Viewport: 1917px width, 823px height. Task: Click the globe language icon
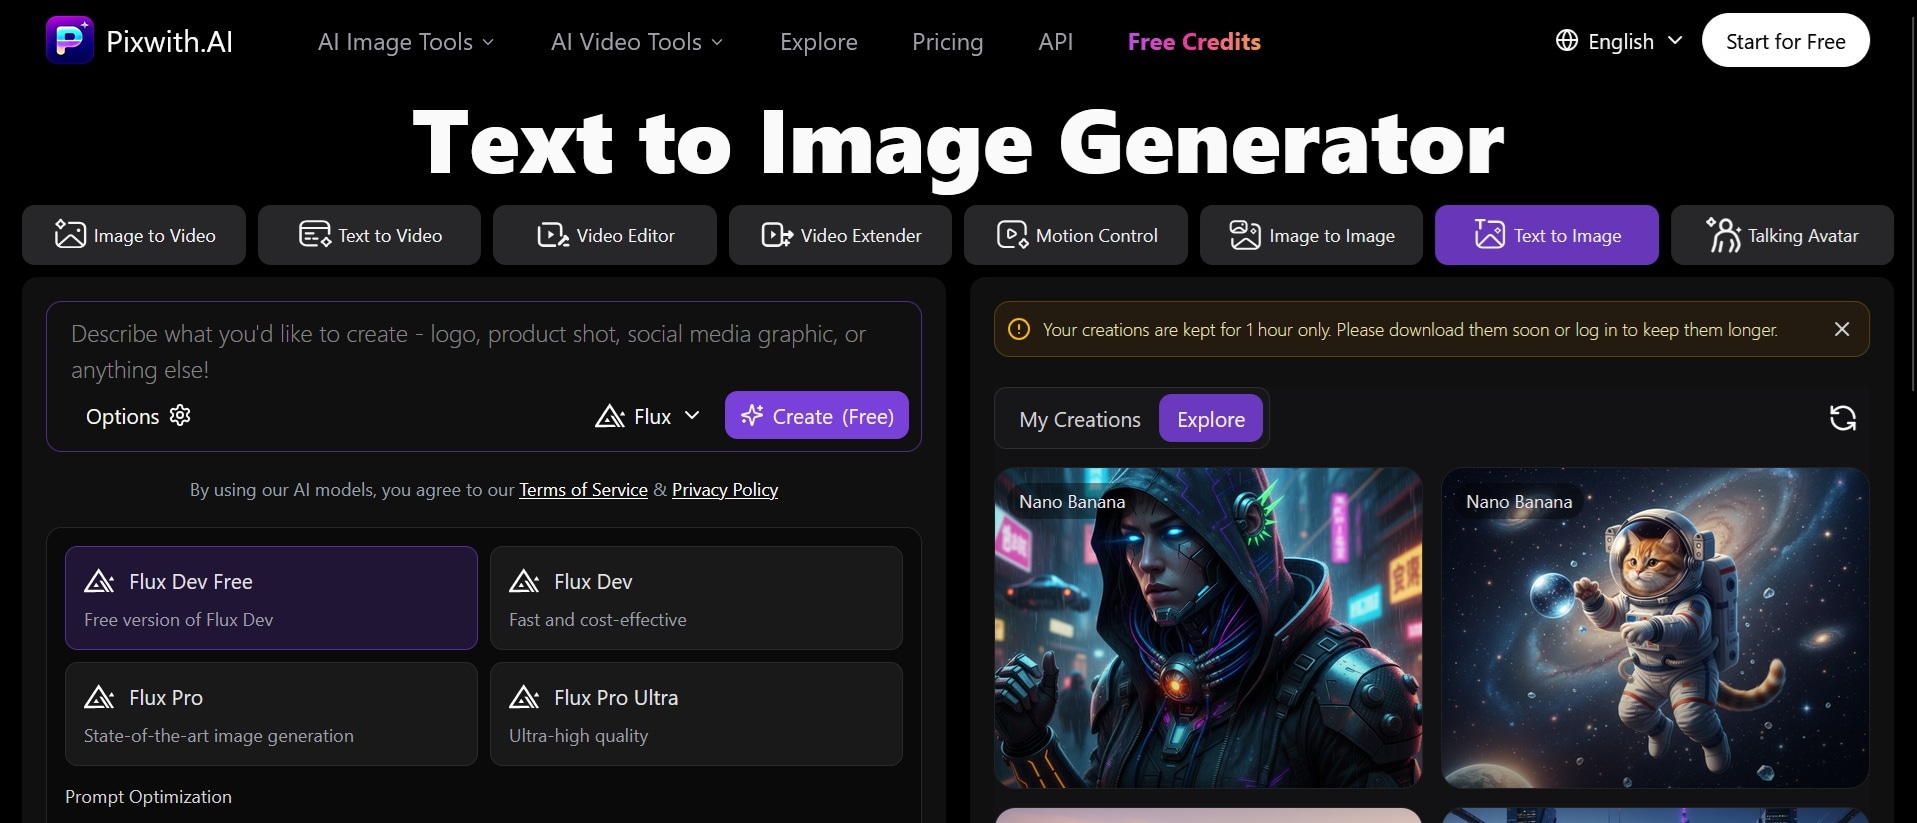coord(1567,41)
